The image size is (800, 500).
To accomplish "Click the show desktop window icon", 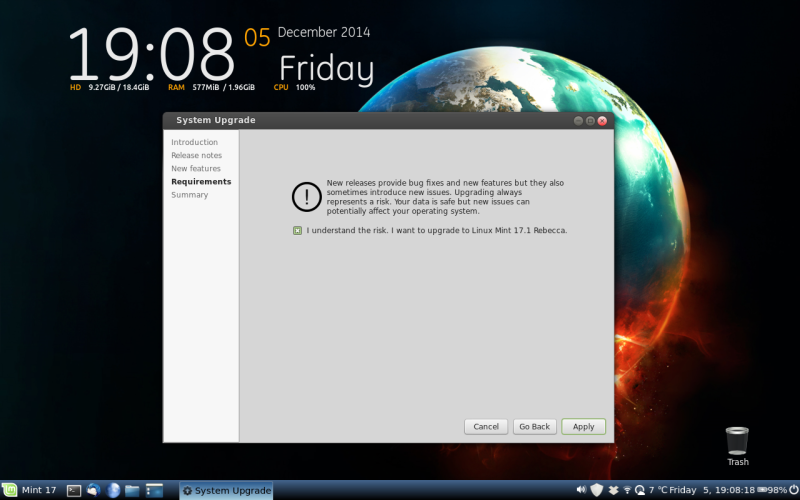I will point(154,490).
